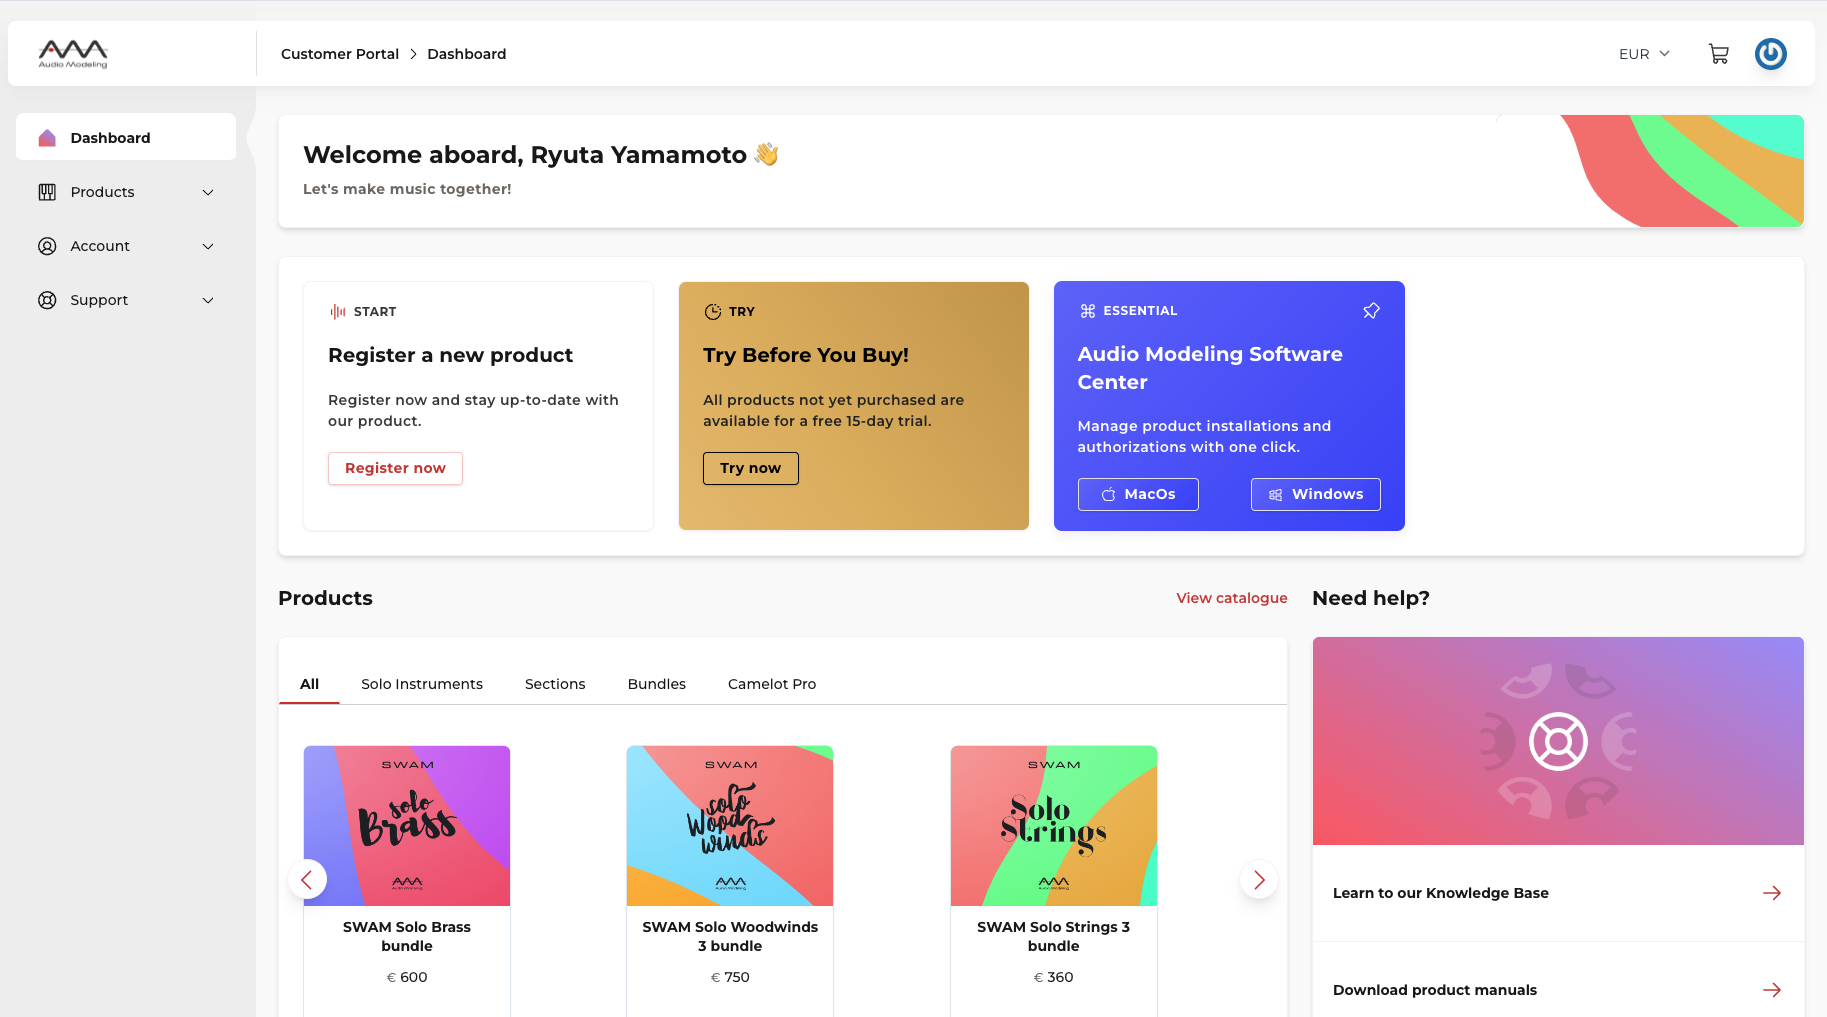Click the clock icon next to TRY
Image resolution: width=1827 pixels, height=1017 pixels.
713,312
